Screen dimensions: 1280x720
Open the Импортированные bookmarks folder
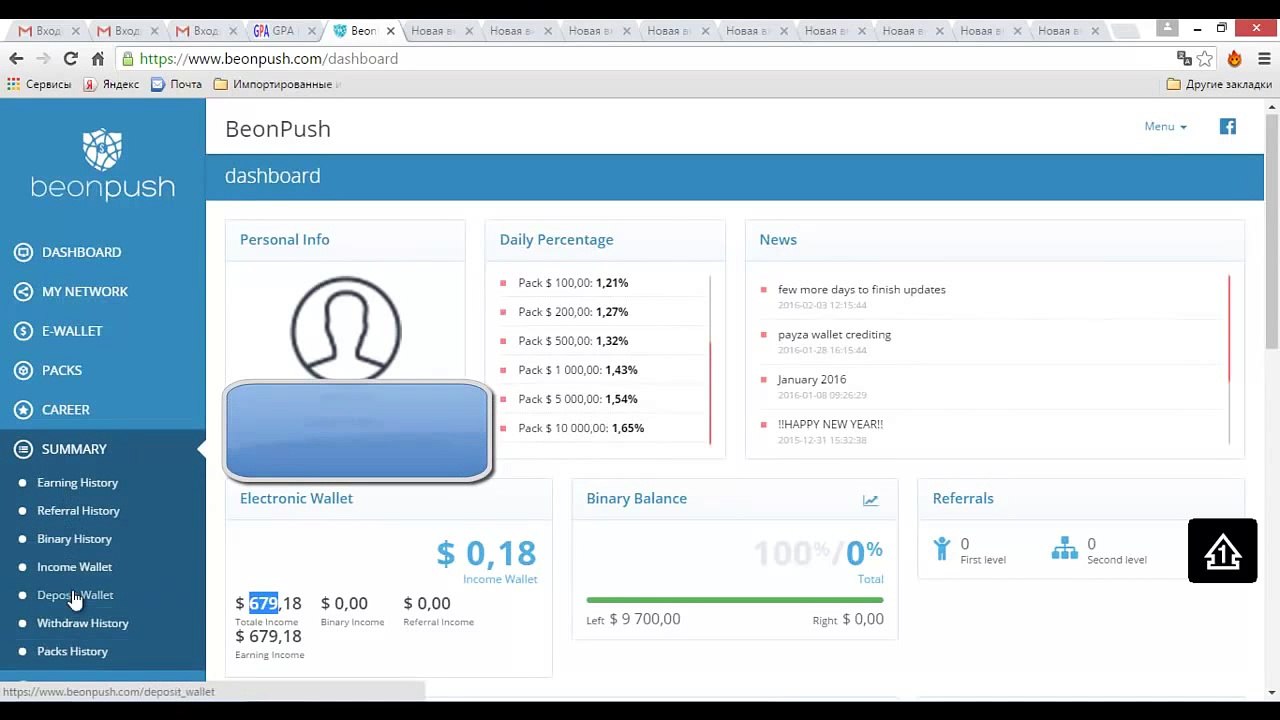(x=278, y=85)
